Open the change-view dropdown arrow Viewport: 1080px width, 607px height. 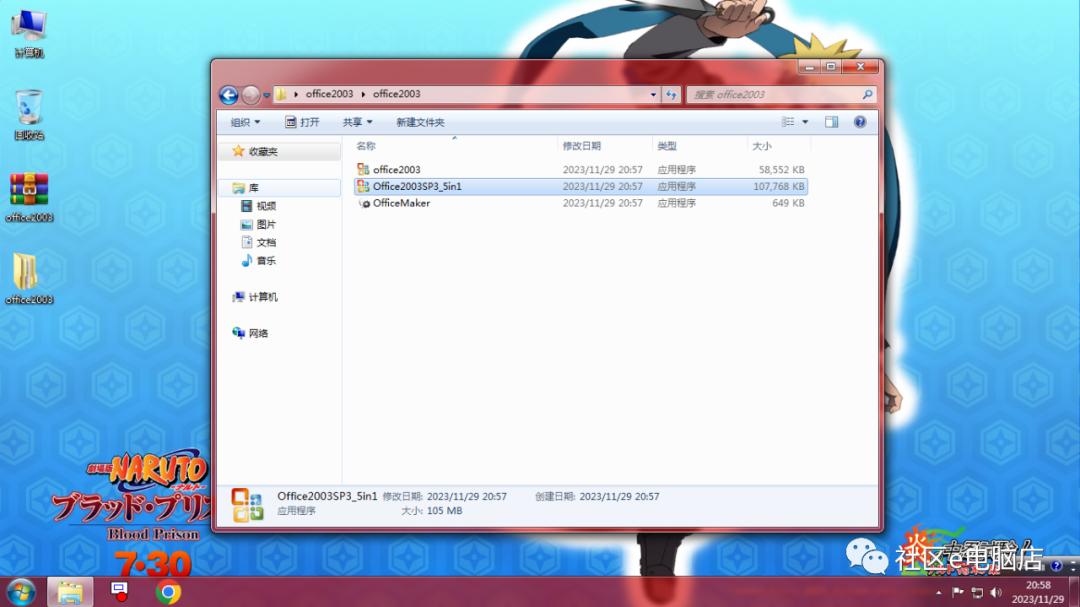805,121
